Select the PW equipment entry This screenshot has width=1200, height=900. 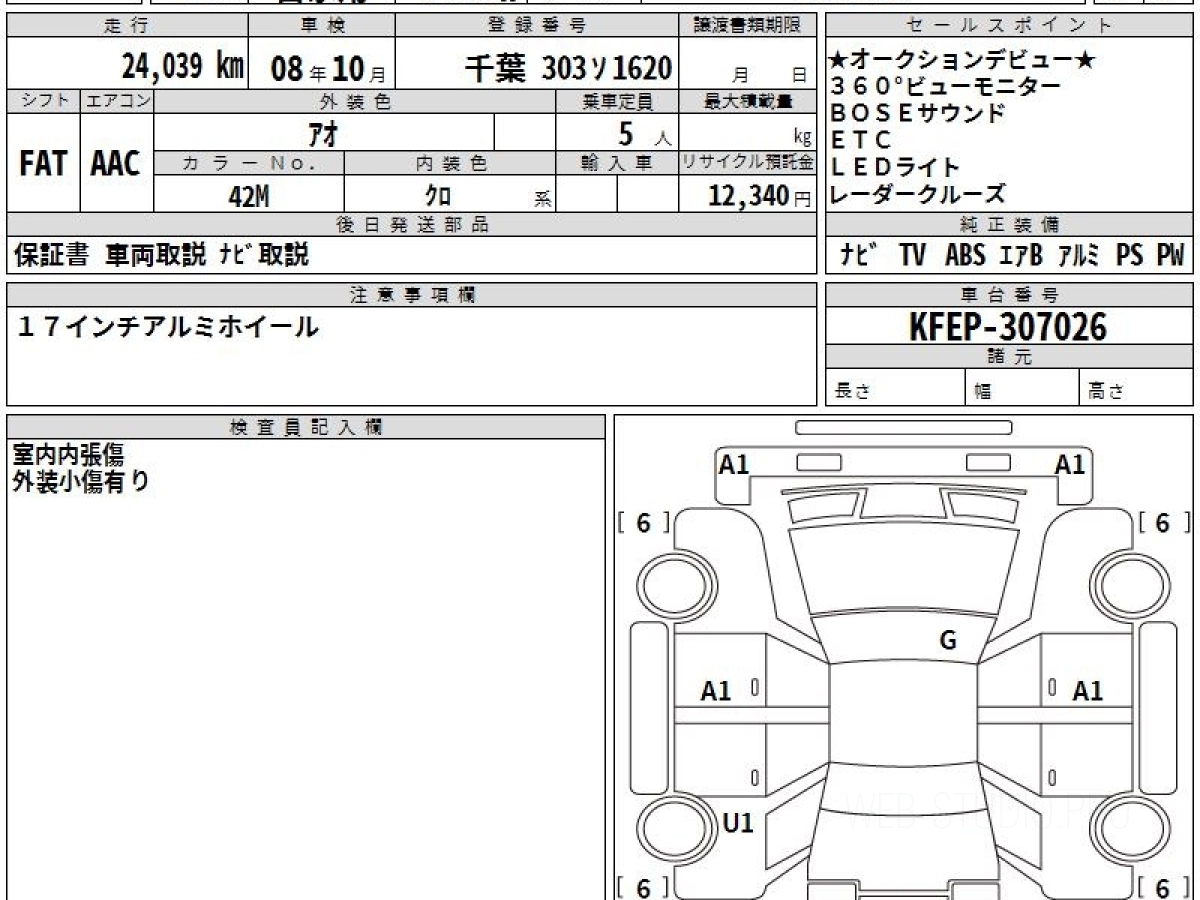click(x=1170, y=255)
